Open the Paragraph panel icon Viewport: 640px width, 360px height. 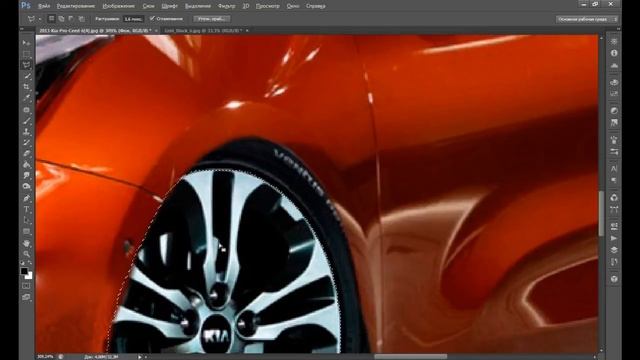click(x=614, y=180)
